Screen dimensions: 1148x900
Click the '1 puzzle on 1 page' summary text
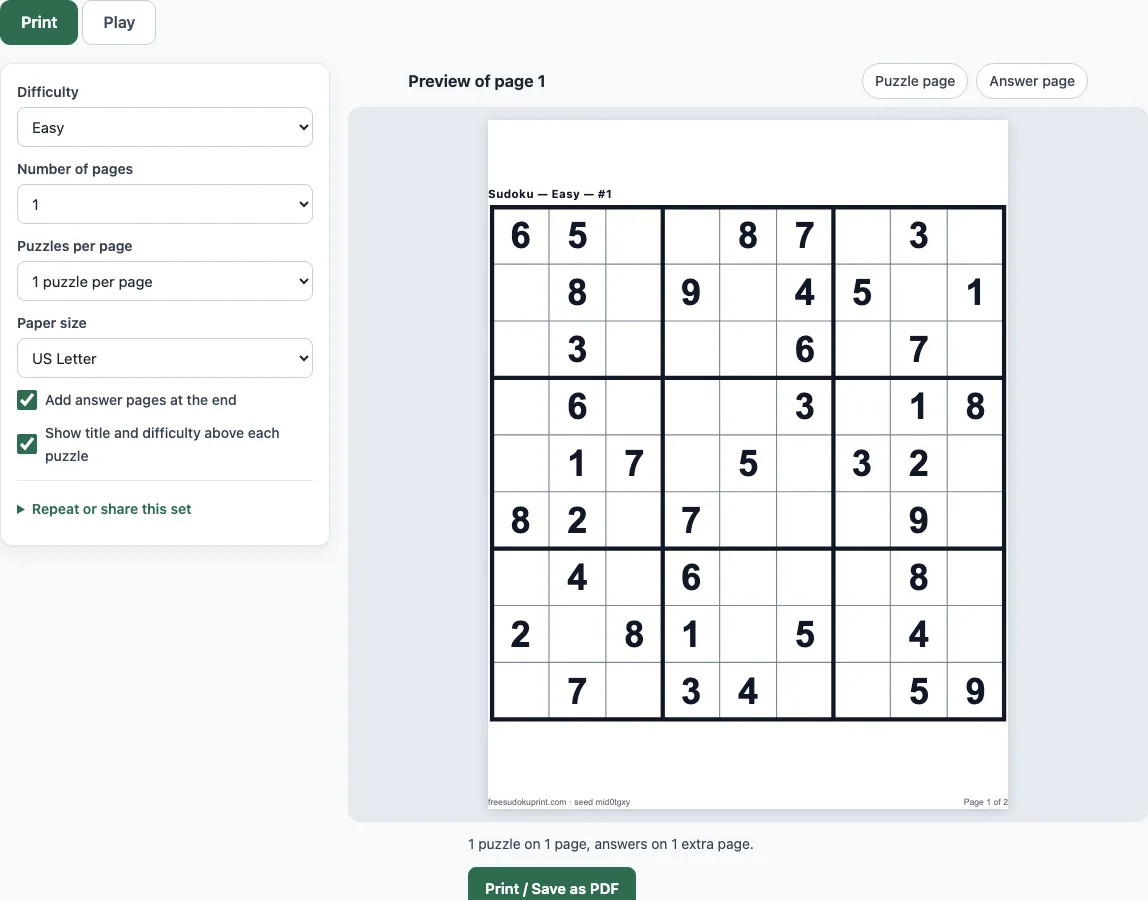(x=611, y=844)
